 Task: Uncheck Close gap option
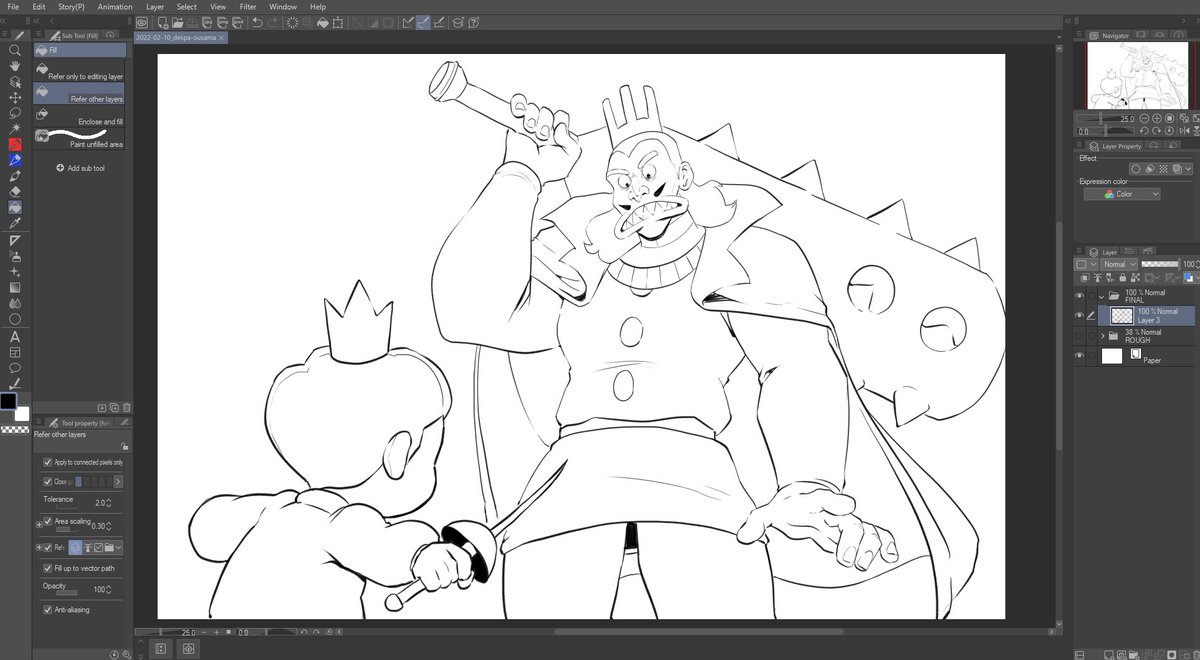(47, 481)
